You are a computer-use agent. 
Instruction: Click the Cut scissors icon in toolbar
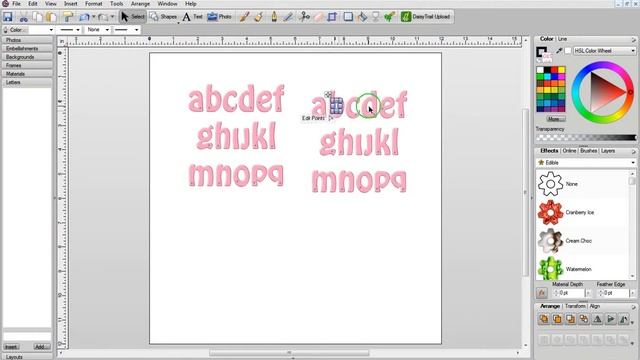(x=24, y=17)
